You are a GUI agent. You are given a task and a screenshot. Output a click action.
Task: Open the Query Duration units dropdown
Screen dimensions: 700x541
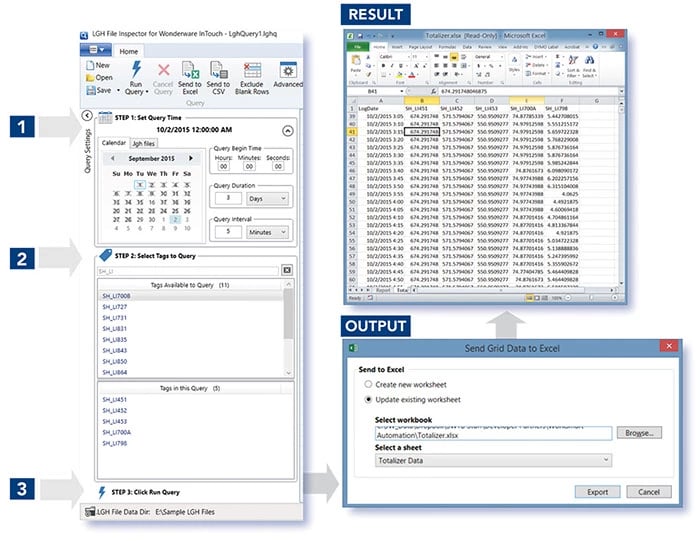coord(269,199)
